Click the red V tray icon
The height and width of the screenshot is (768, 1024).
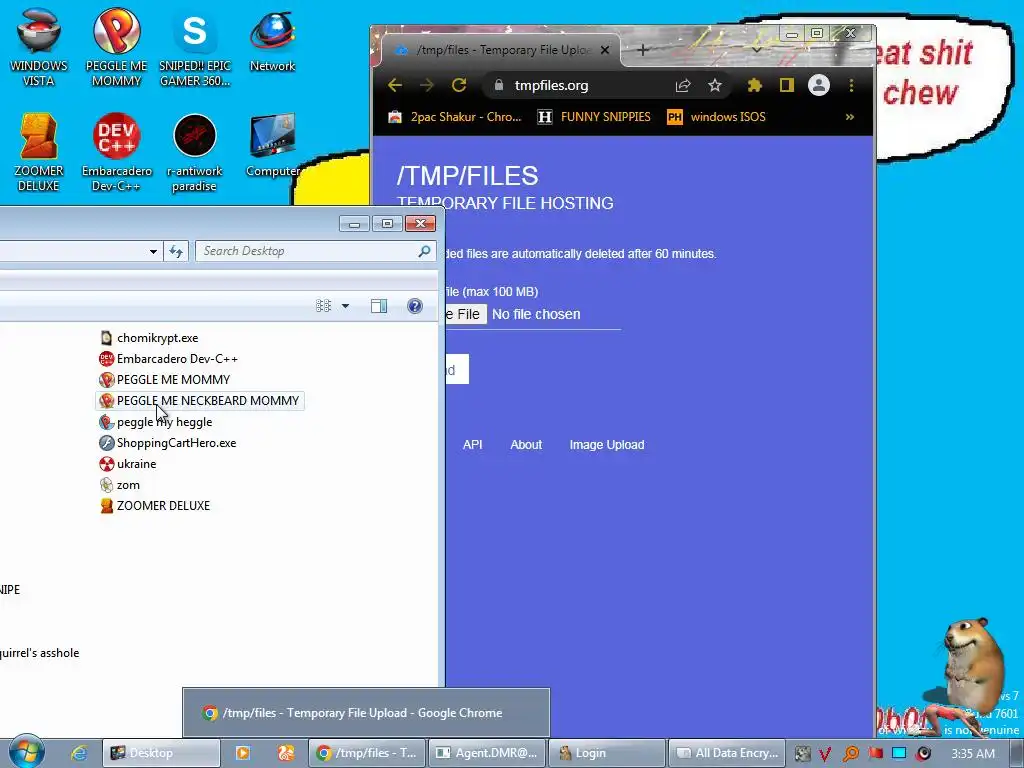click(825, 754)
